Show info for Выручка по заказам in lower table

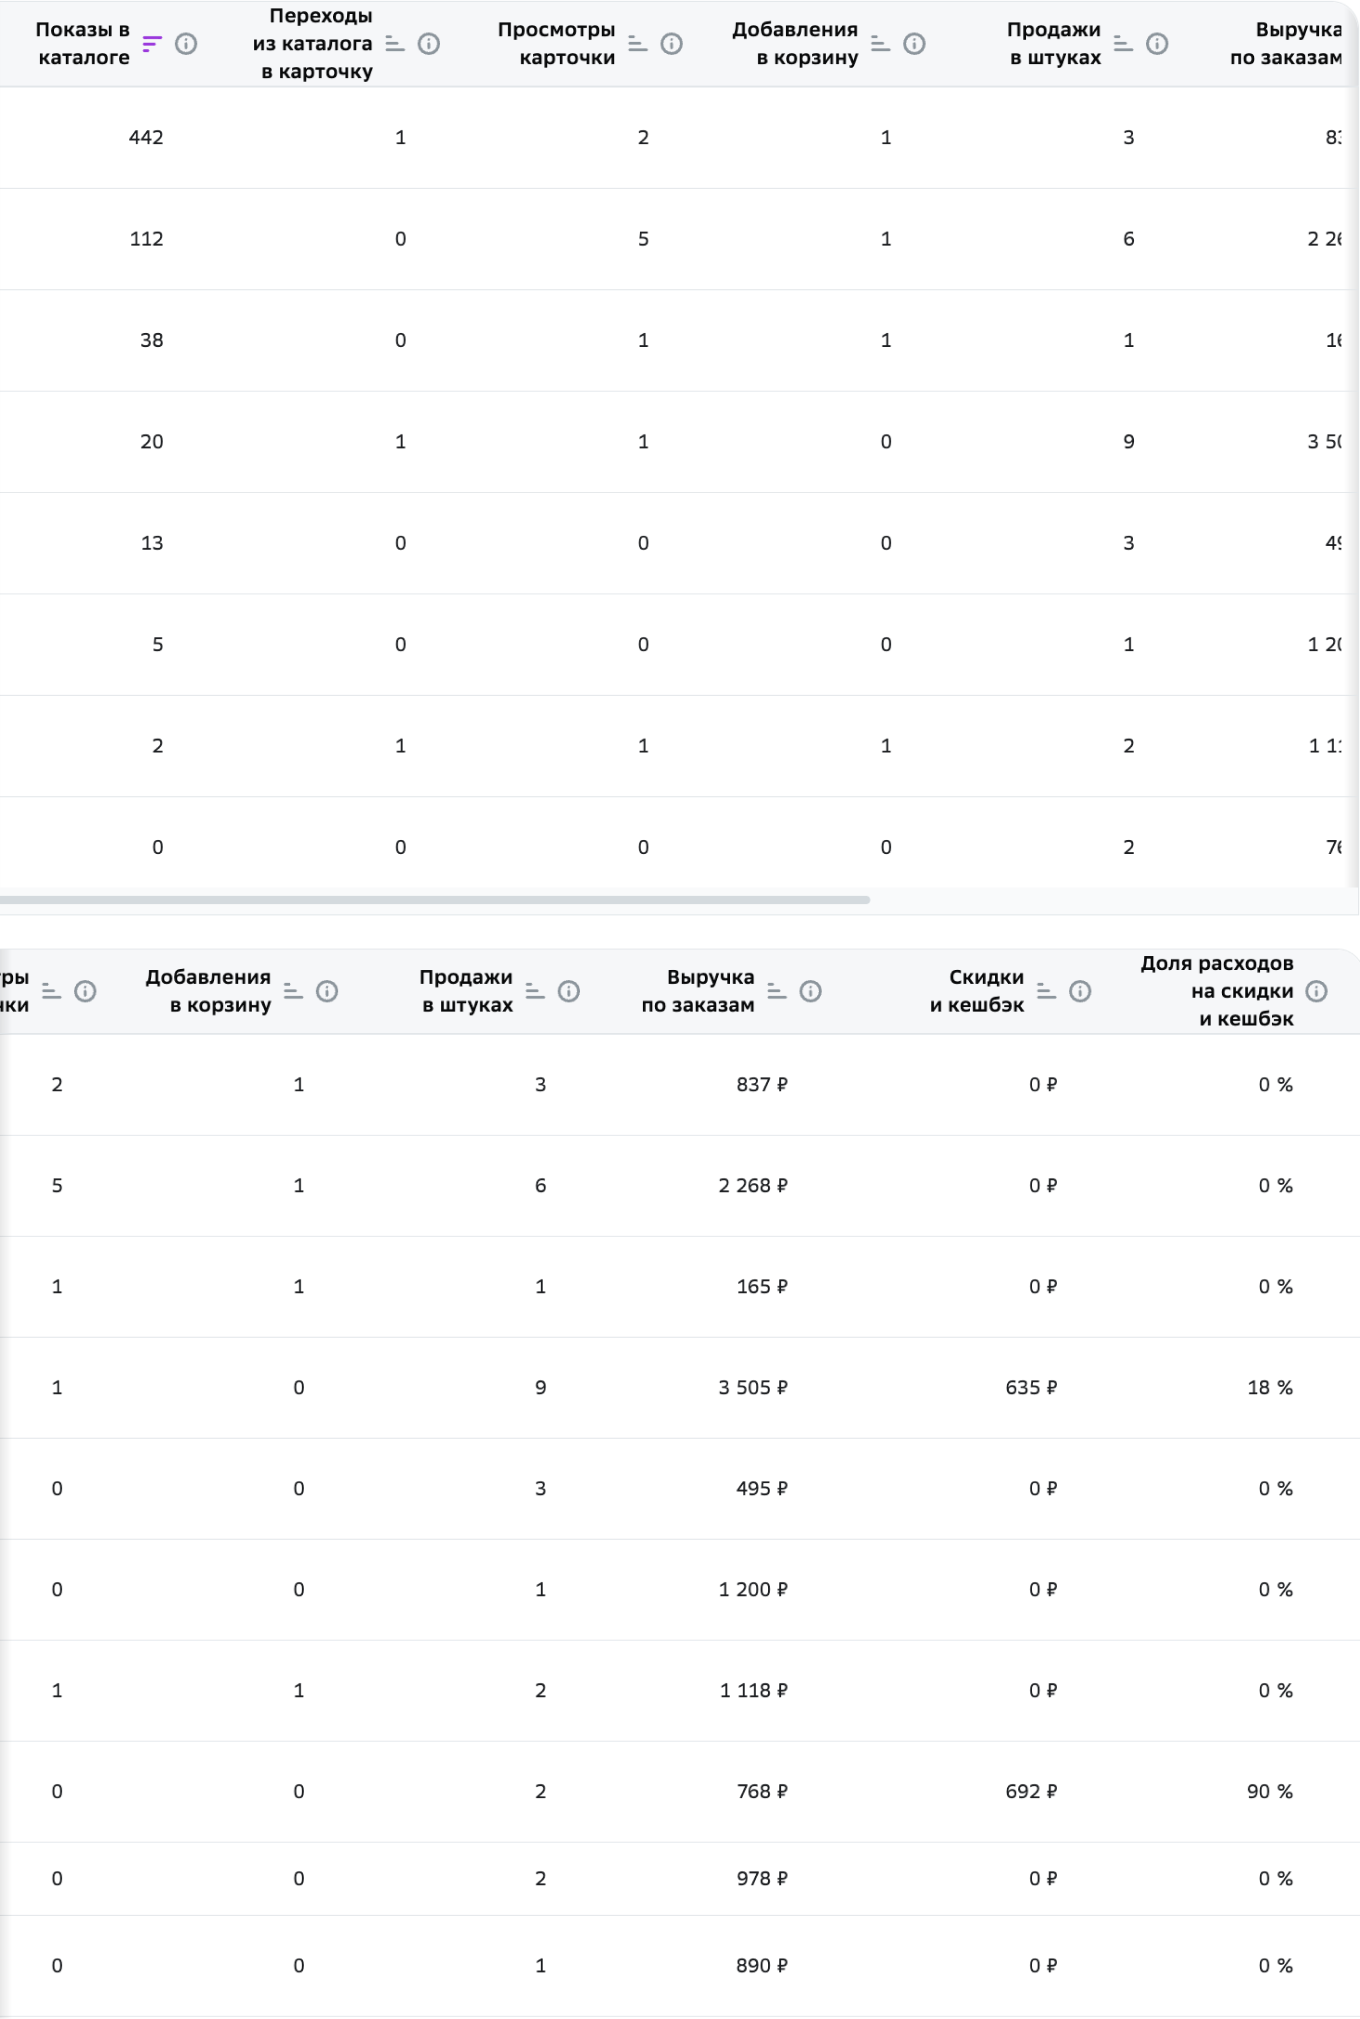[x=811, y=991]
